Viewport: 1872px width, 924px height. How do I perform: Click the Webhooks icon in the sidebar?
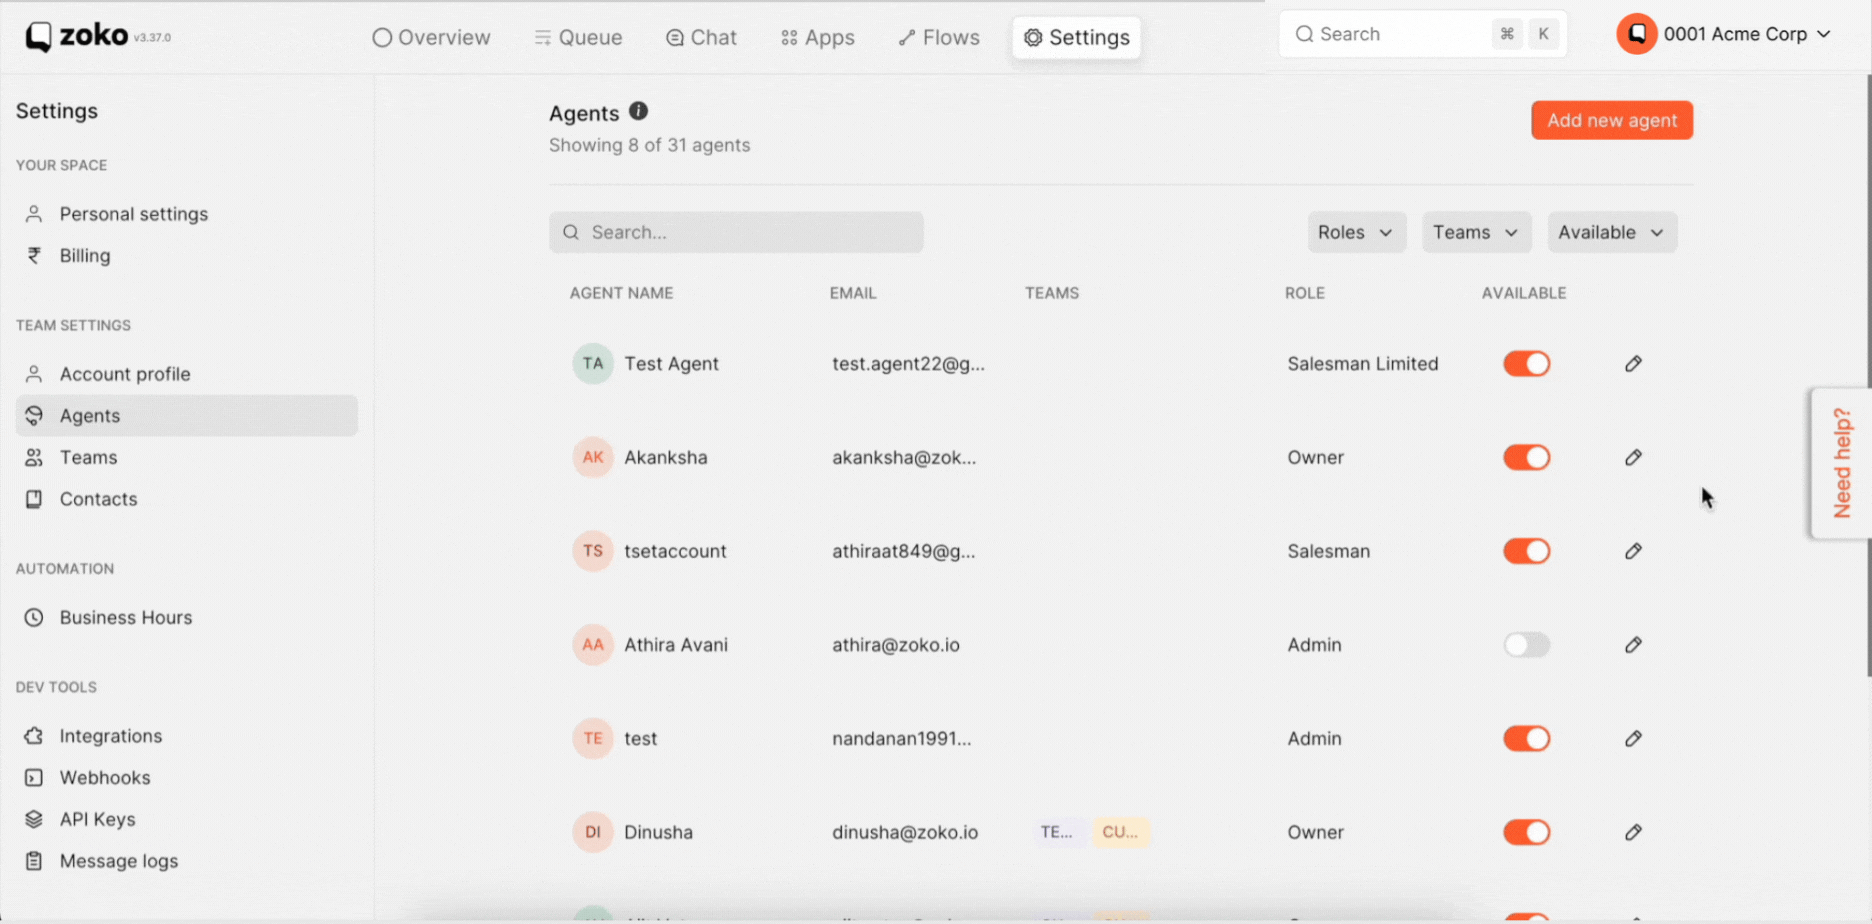click(x=34, y=777)
